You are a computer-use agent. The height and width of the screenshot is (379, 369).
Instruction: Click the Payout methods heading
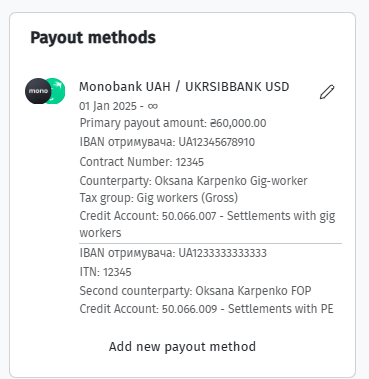point(93,38)
